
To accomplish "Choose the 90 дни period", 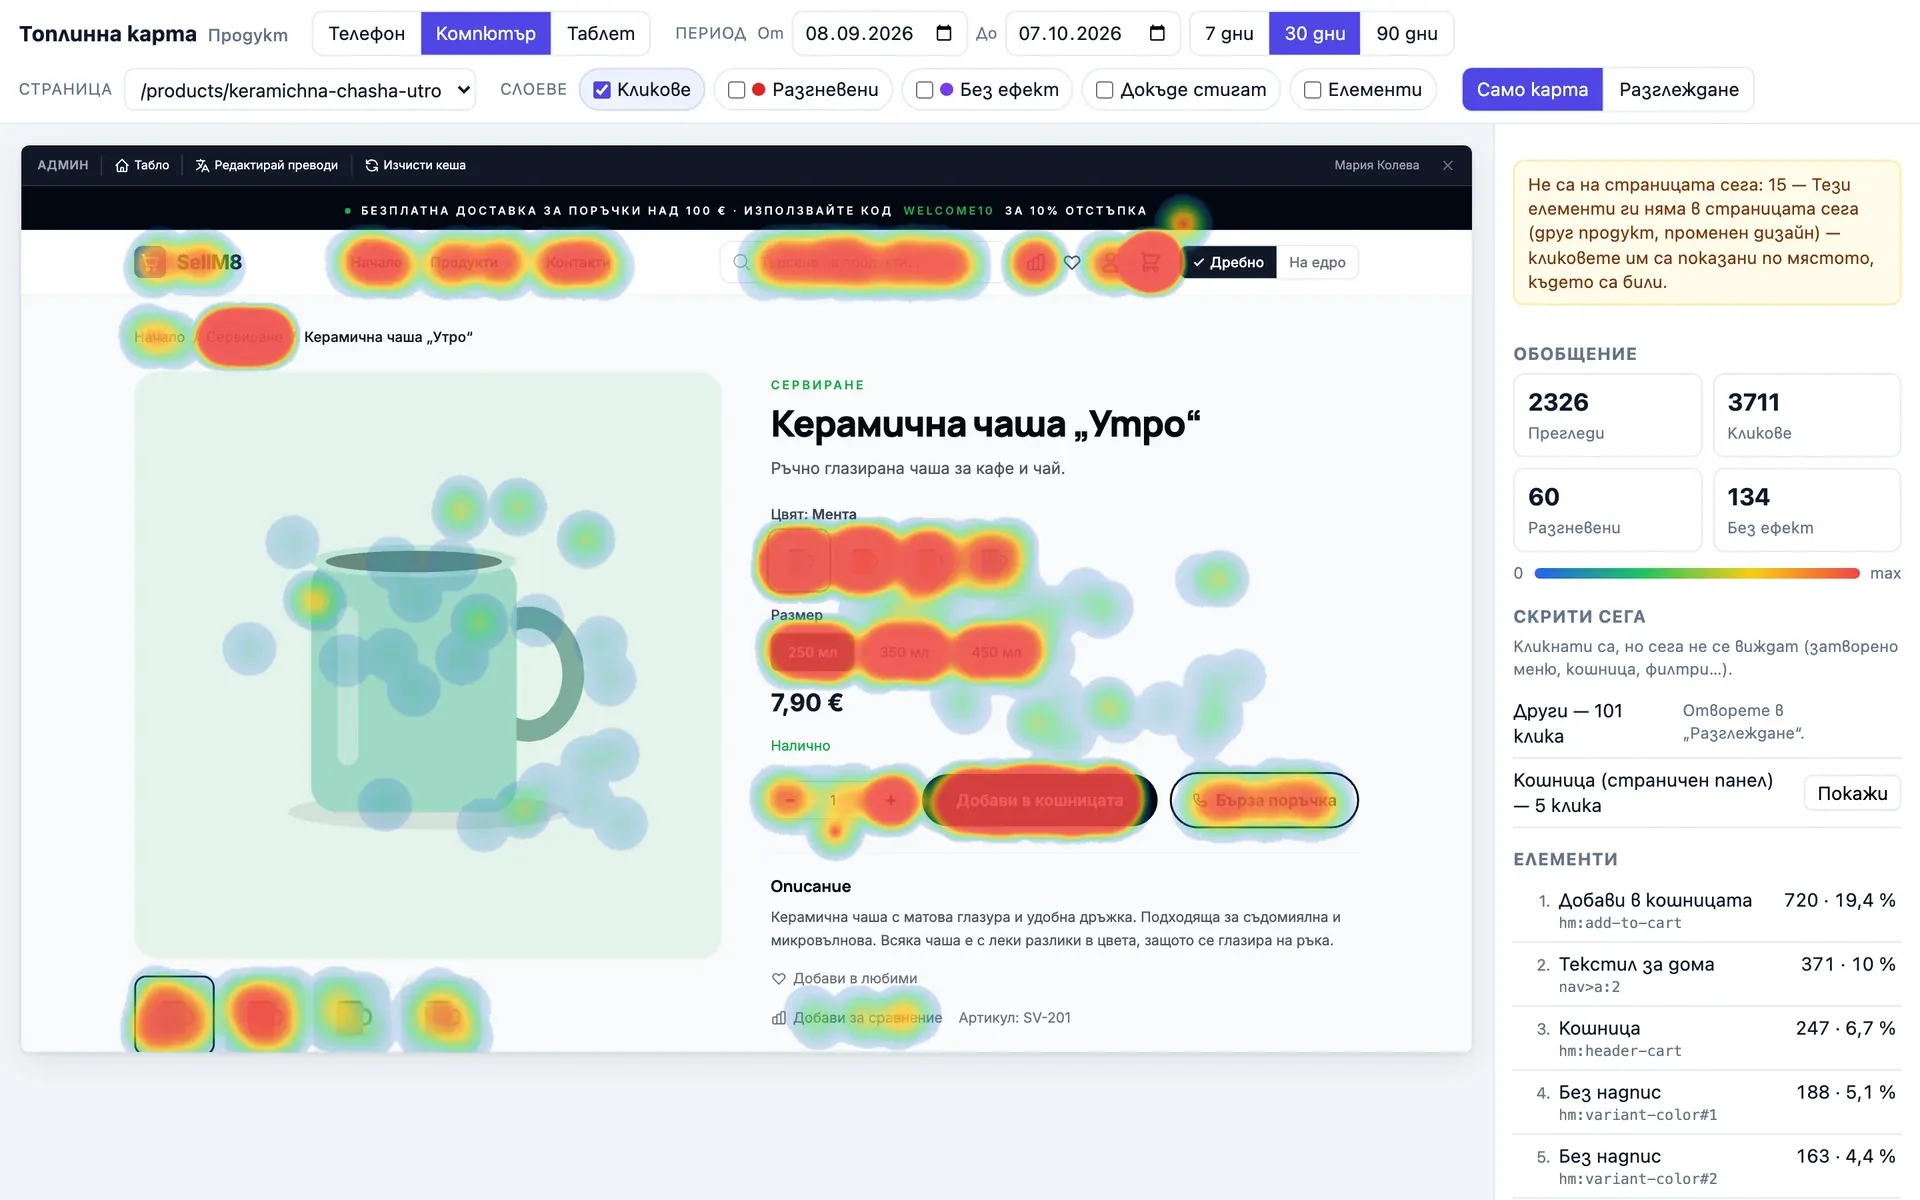I will coord(1407,33).
